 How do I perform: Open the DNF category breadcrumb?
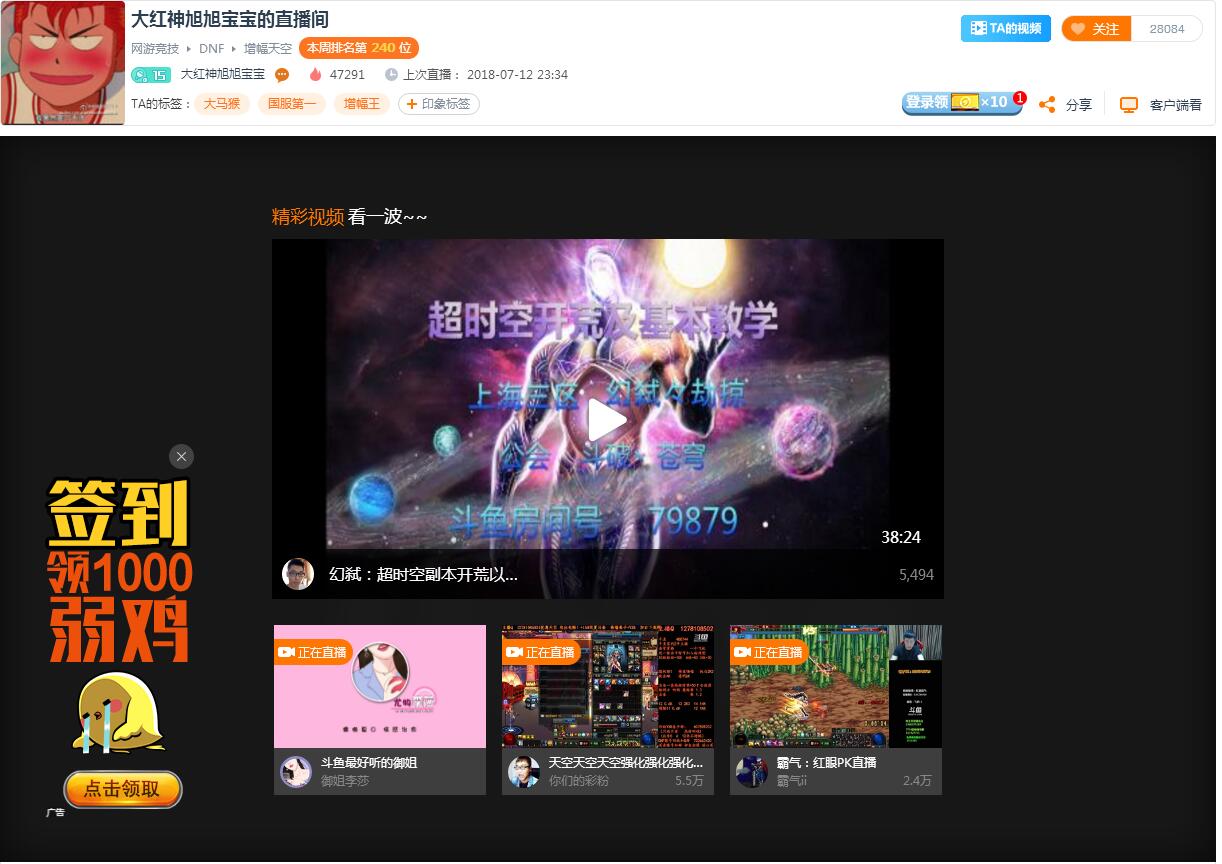point(211,48)
